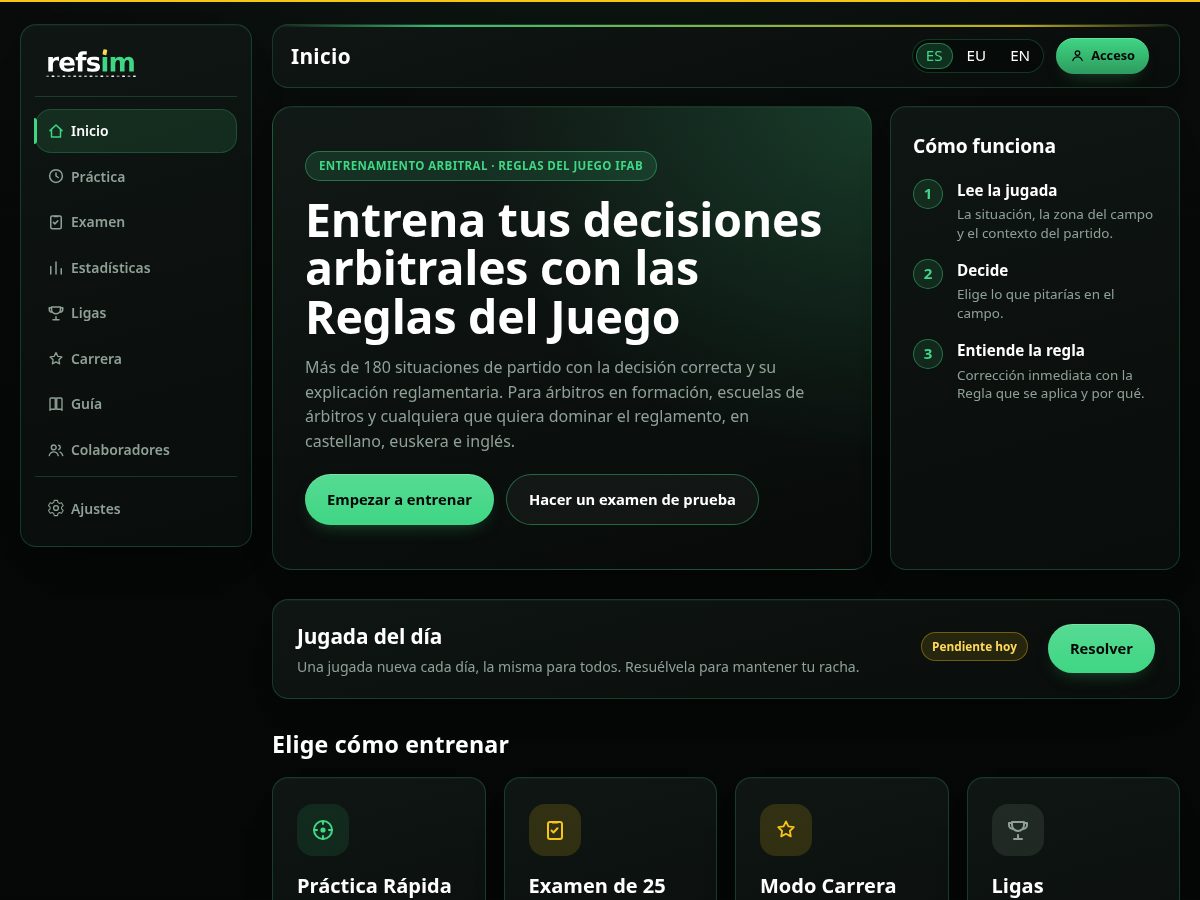Click the Resolver button
Image resolution: width=1200 pixels, height=900 pixels.
point(1101,649)
